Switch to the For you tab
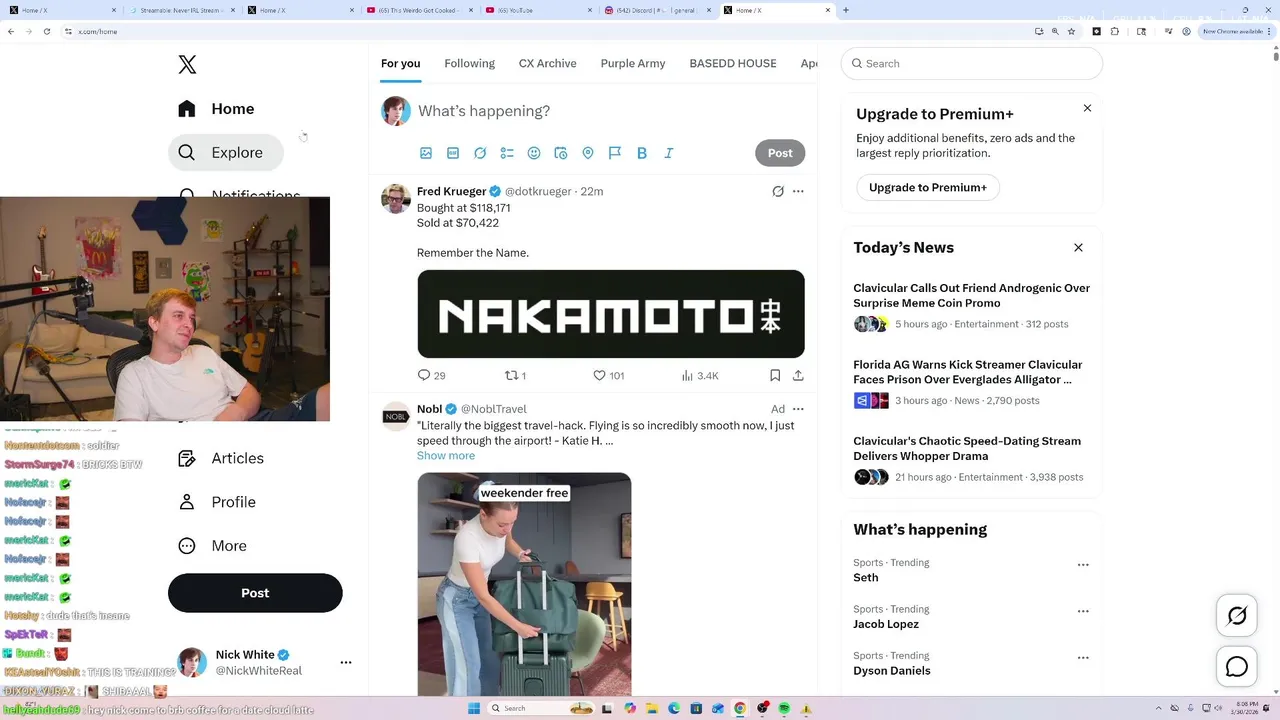Viewport: 1280px width, 720px height. point(400,63)
